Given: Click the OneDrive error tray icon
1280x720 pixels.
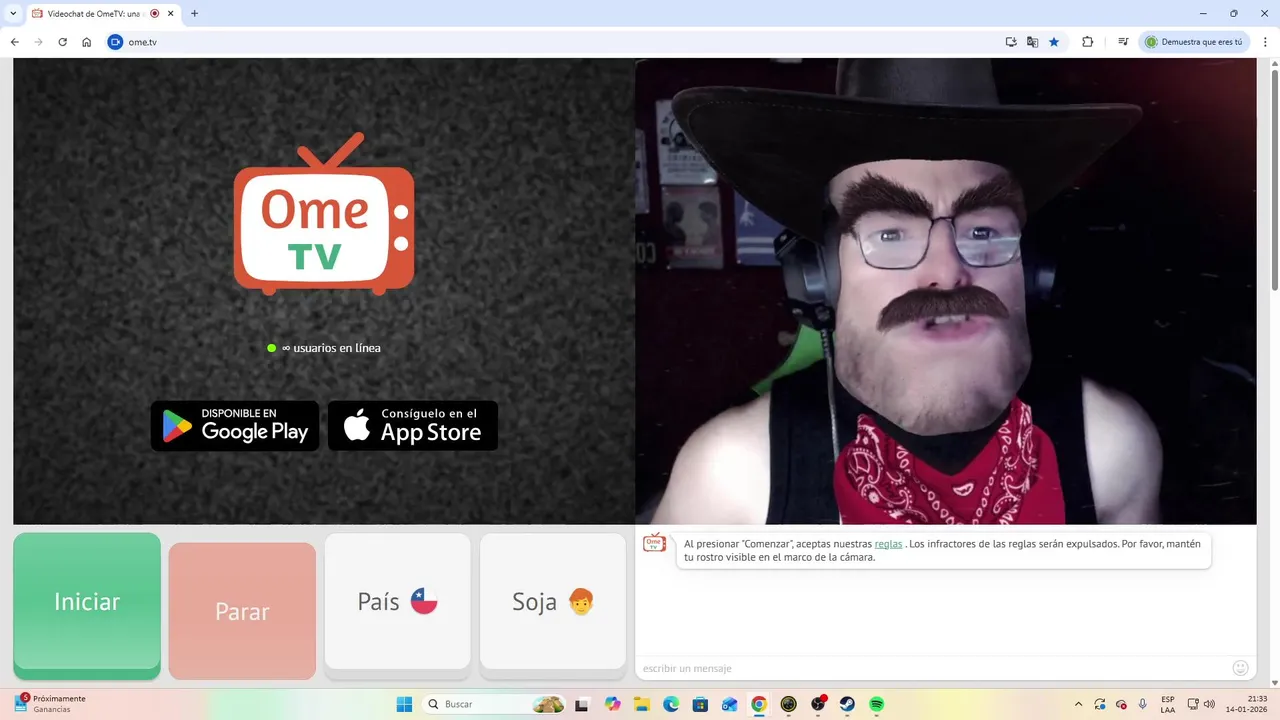Looking at the screenshot, I should click(x=1121, y=704).
